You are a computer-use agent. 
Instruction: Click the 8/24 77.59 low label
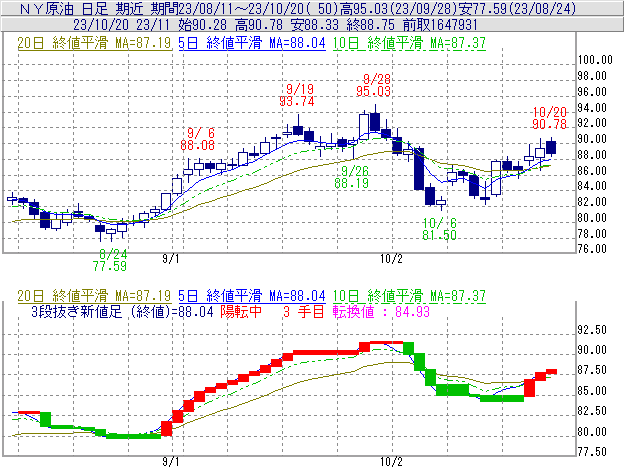click(x=110, y=260)
